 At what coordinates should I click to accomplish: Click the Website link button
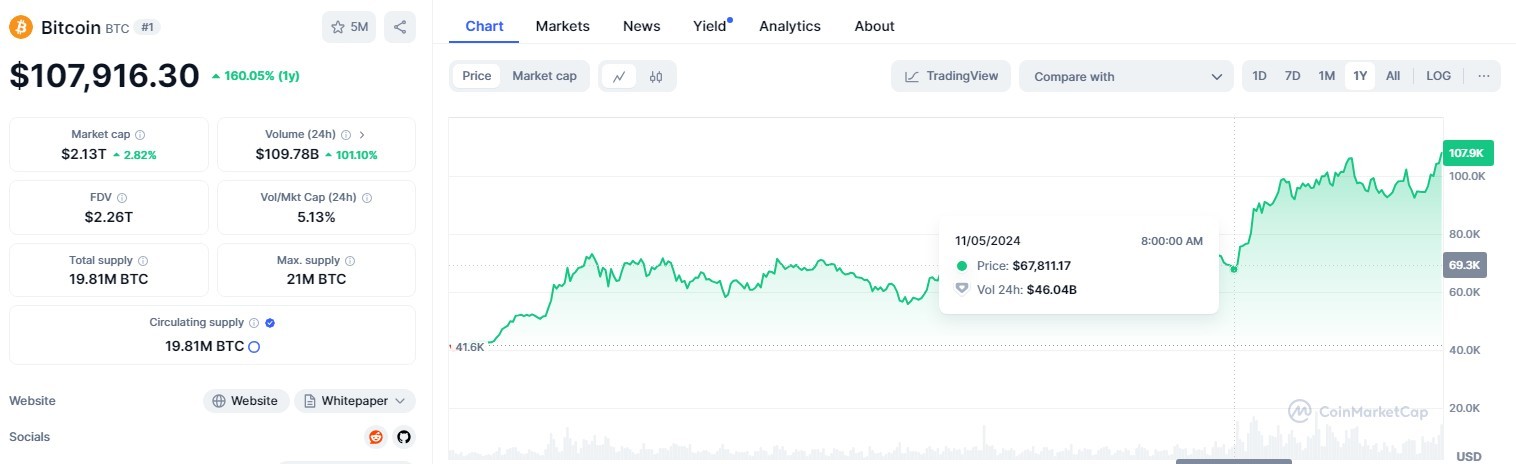click(x=246, y=401)
